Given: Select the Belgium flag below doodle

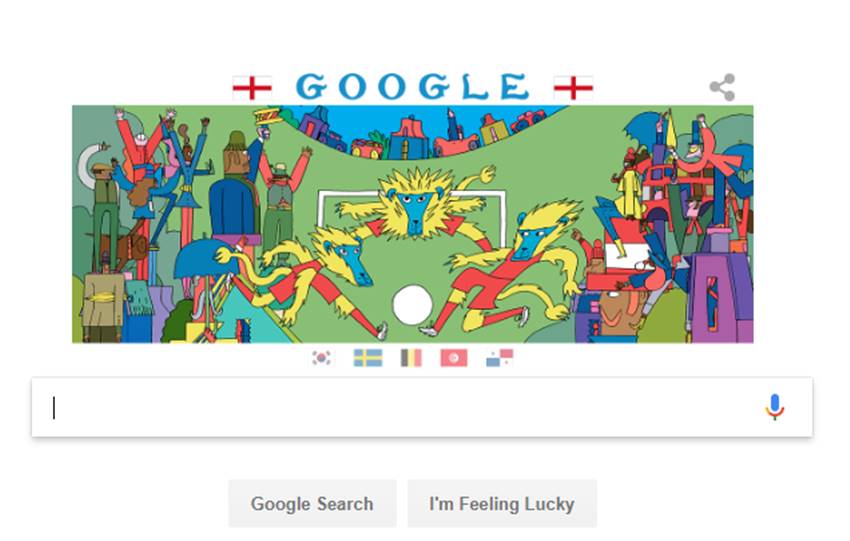Looking at the screenshot, I should click(x=411, y=358).
